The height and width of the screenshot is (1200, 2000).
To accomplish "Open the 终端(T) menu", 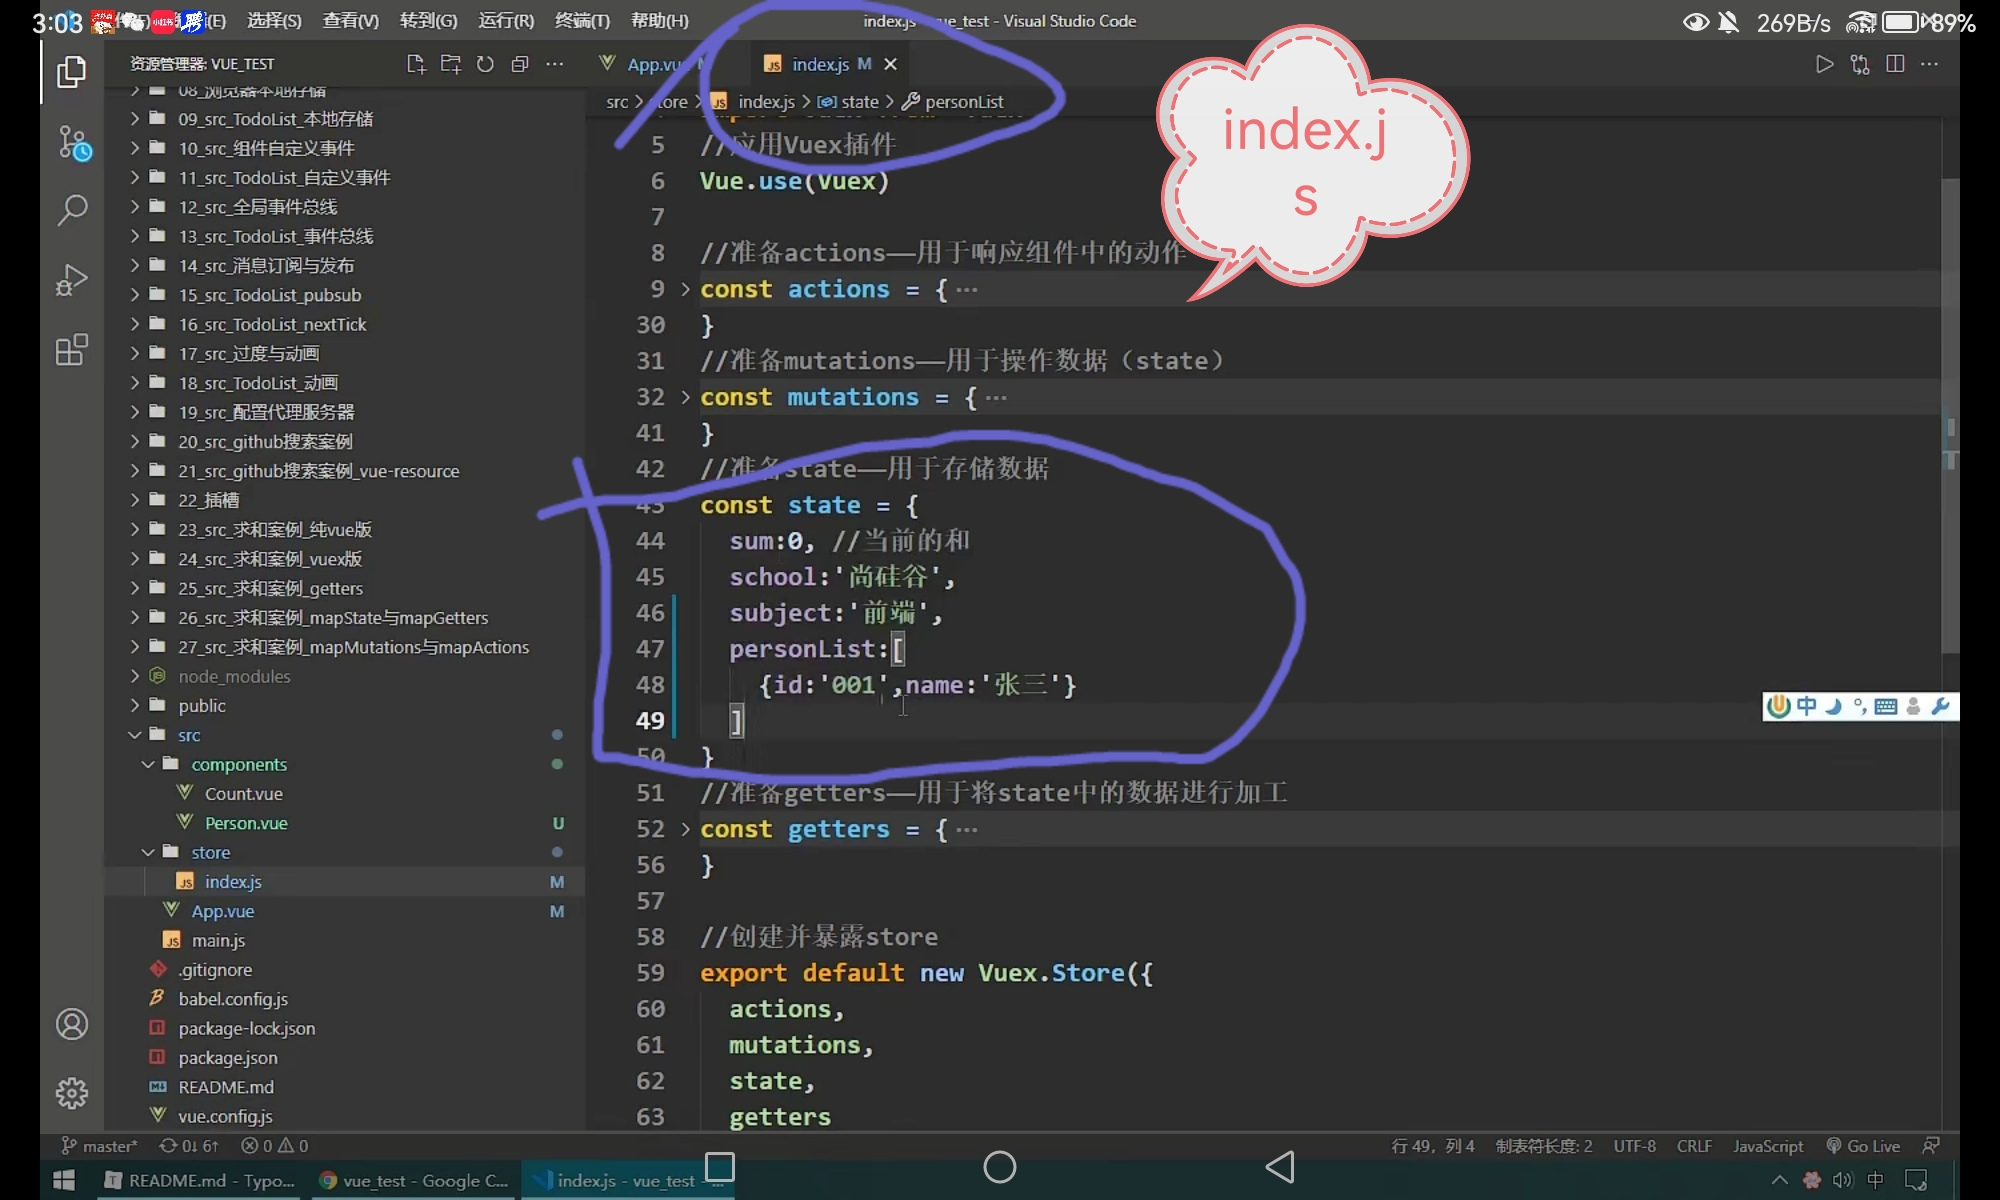I will coord(582,21).
